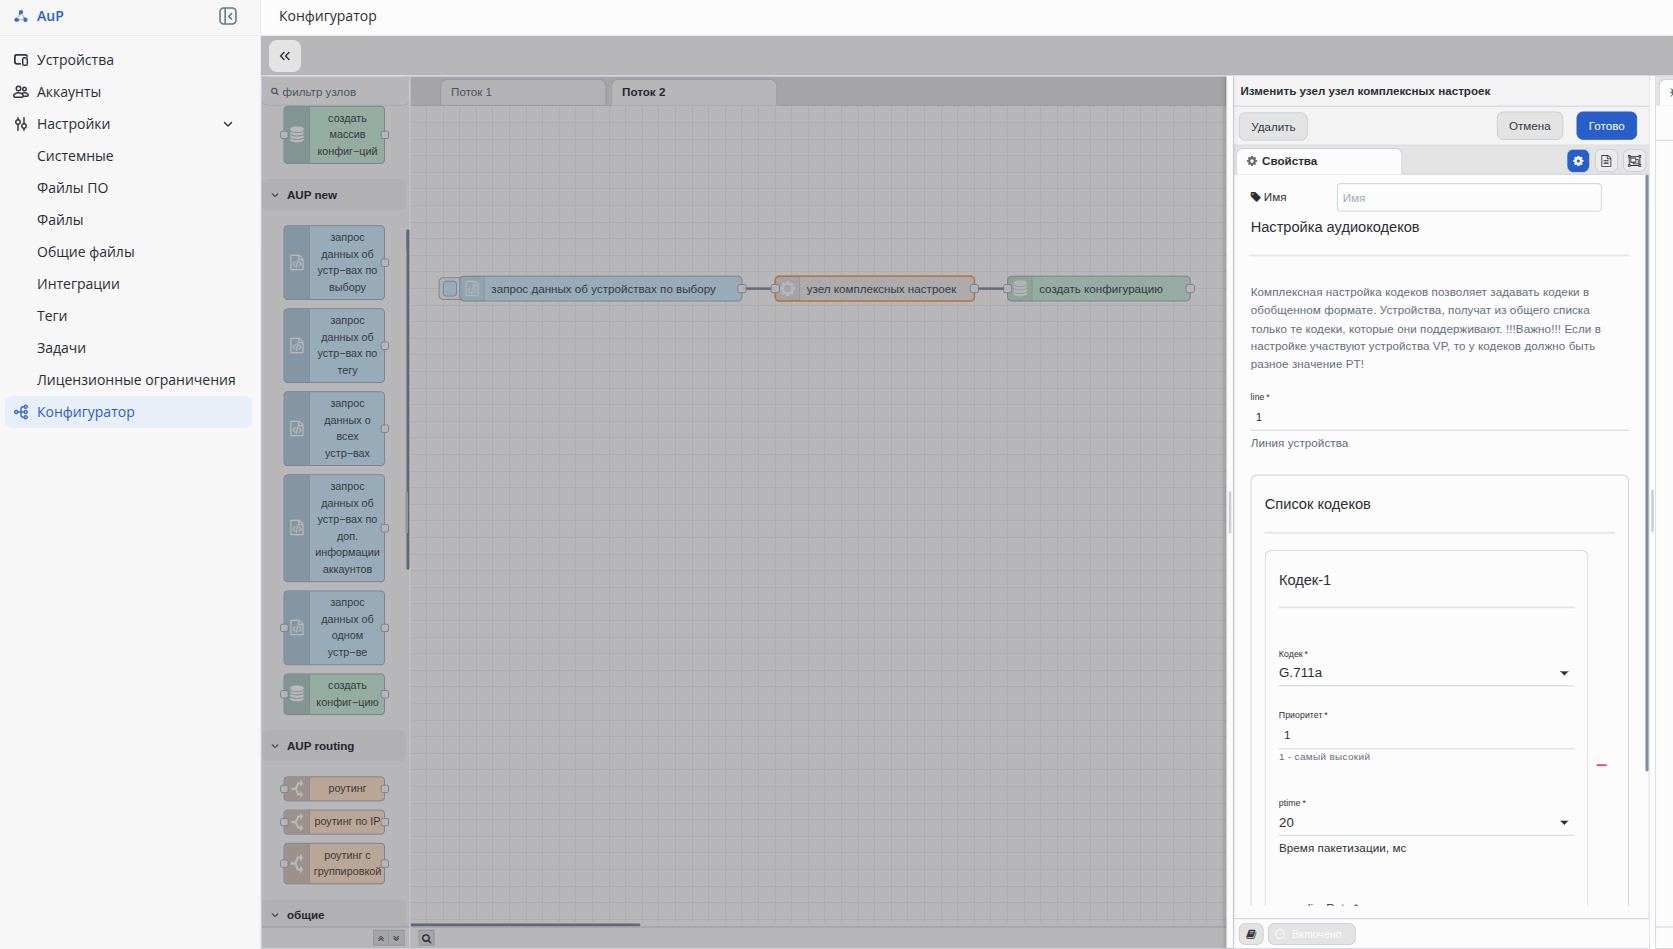Select Конфигуратор in the sidebar
The width and height of the screenshot is (1673, 949).
pos(128,412)
